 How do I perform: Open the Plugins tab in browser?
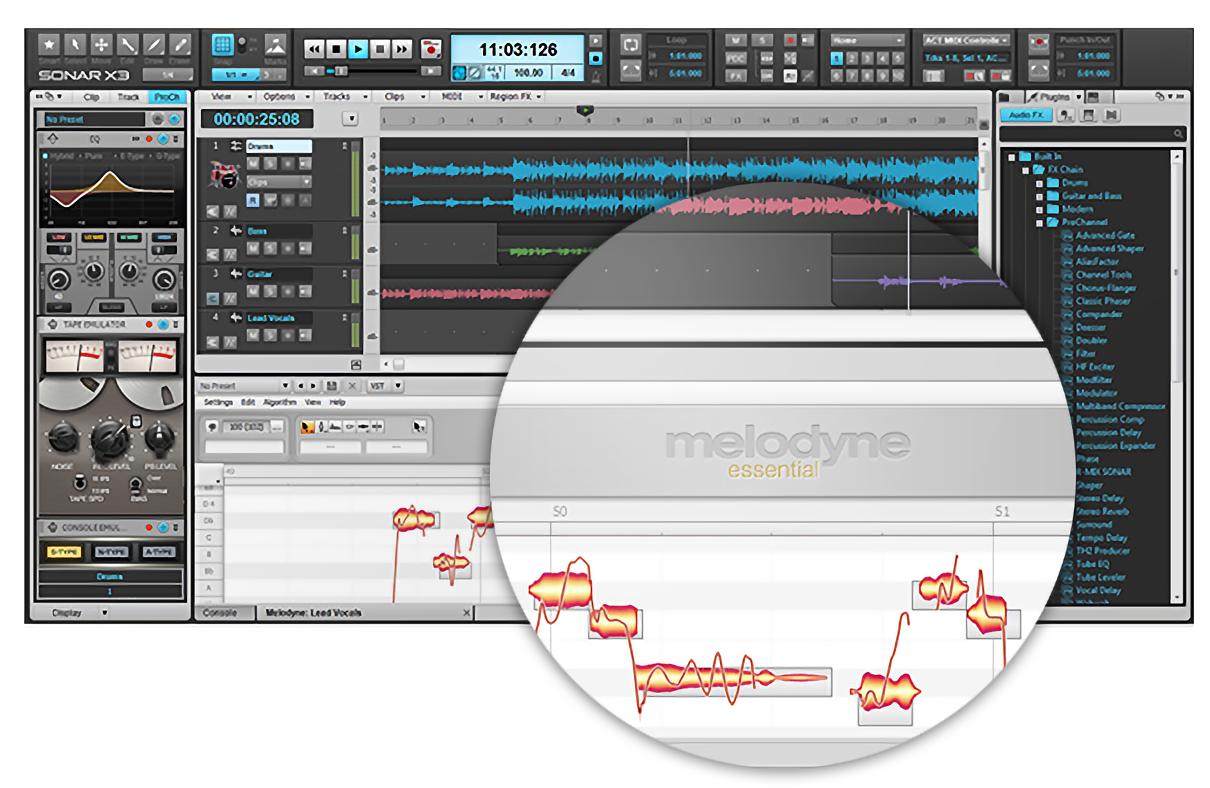(1055, 97)
